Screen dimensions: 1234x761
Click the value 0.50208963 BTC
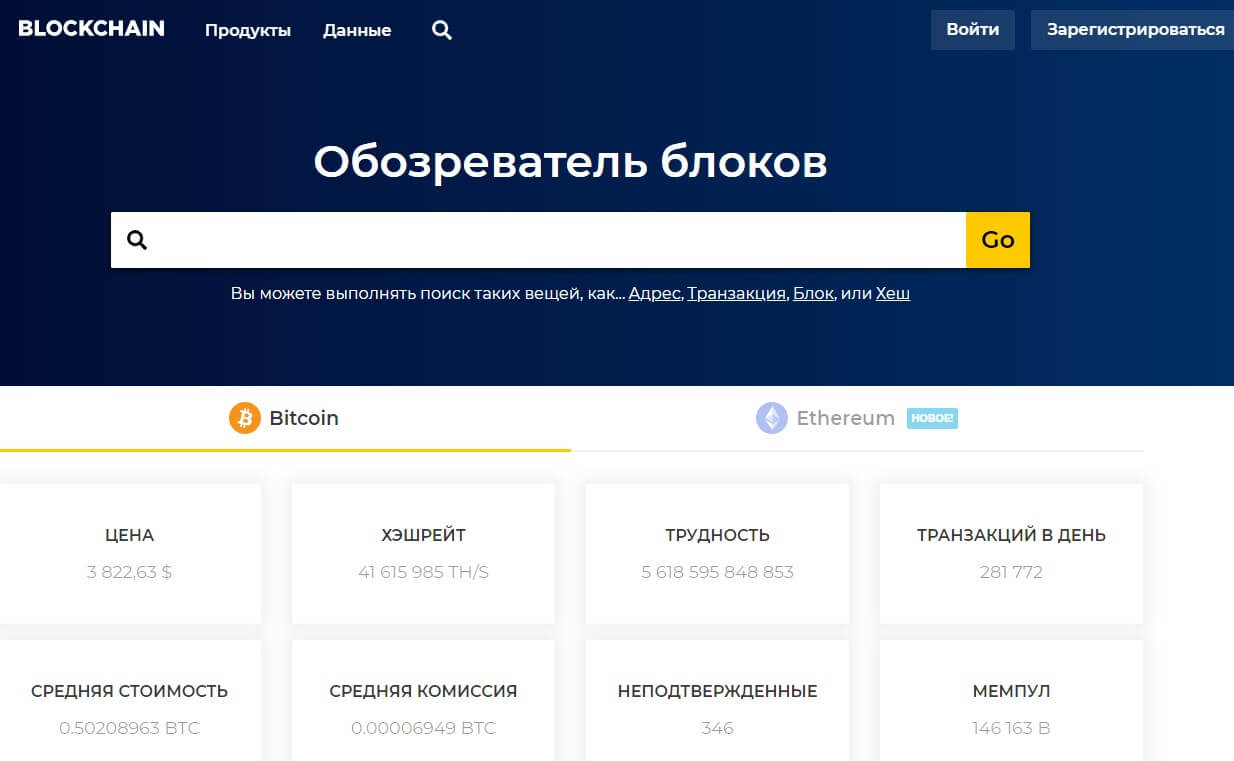click(129, 728)
